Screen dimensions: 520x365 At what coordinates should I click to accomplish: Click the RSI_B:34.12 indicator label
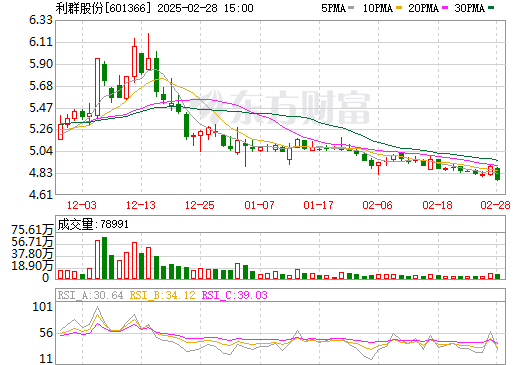[162, 295]
